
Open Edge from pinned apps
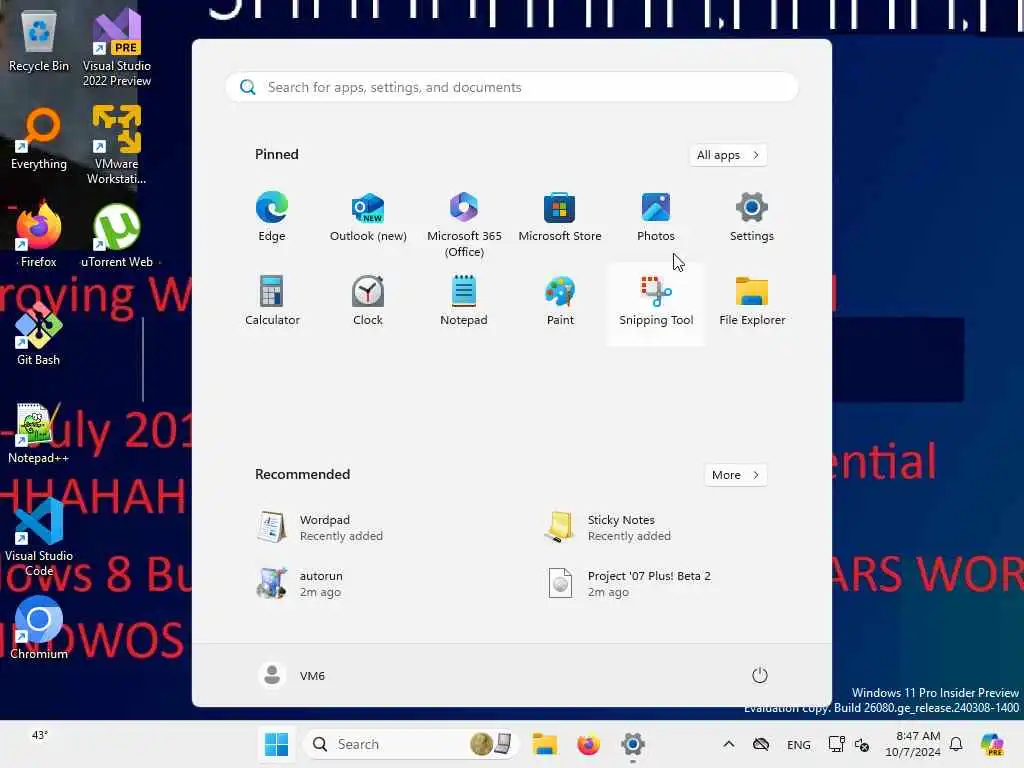click(x=272, y=217)
